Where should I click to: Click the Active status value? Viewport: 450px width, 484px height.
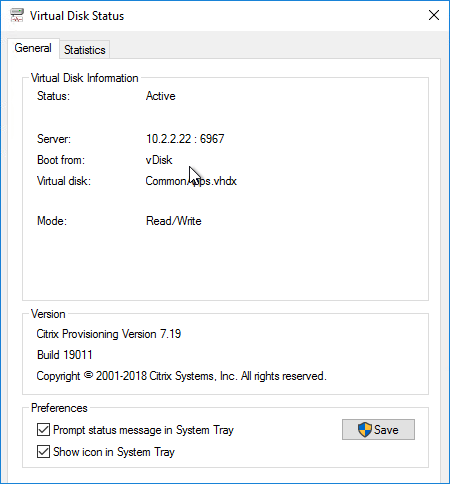160,96
